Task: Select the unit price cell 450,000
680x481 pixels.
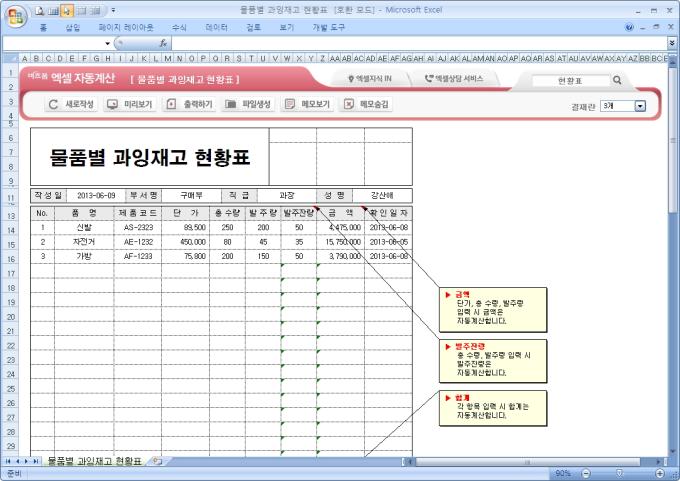Action: pyautogui.click(x=186, y=242)
